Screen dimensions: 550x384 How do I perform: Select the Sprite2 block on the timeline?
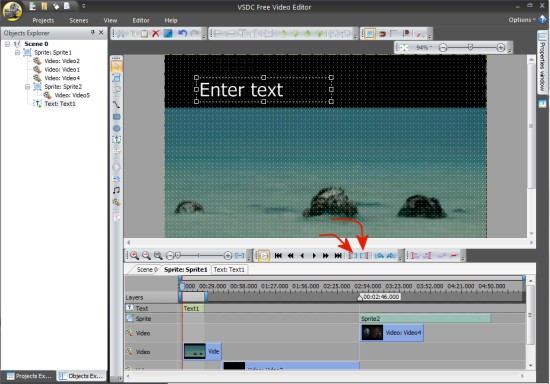(x=425, y=318)
